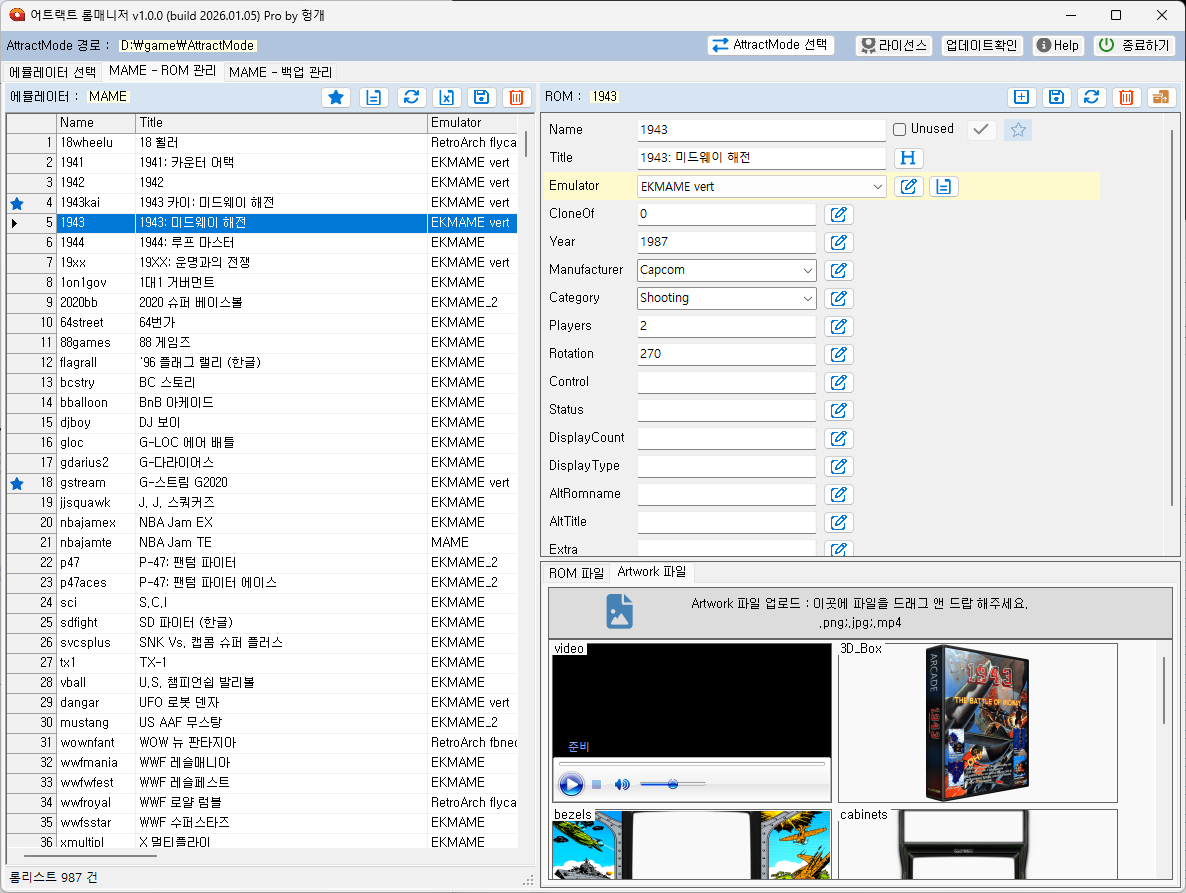
Task: Click the 종료하기 exit button
Action: pos(1134,45)
